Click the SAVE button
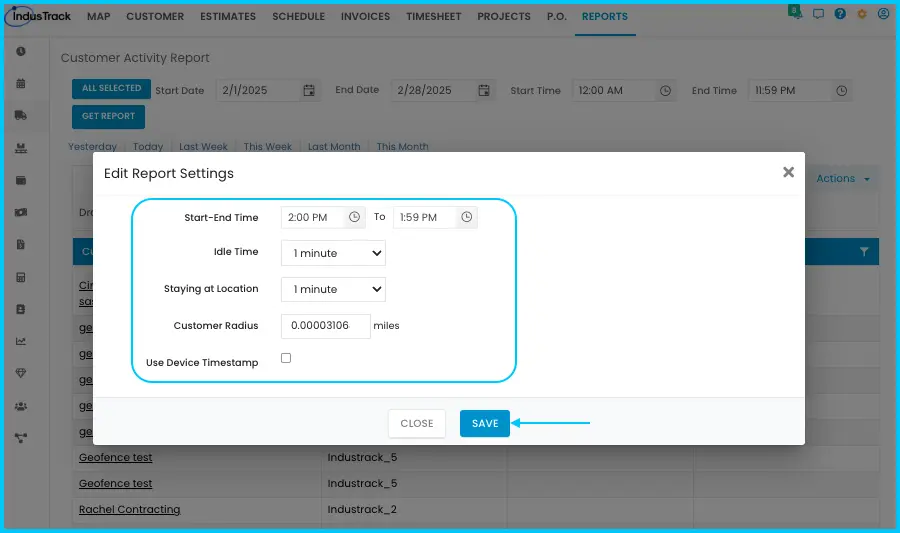The height and width of the screenshot is (533, 900). coord(484,423)
